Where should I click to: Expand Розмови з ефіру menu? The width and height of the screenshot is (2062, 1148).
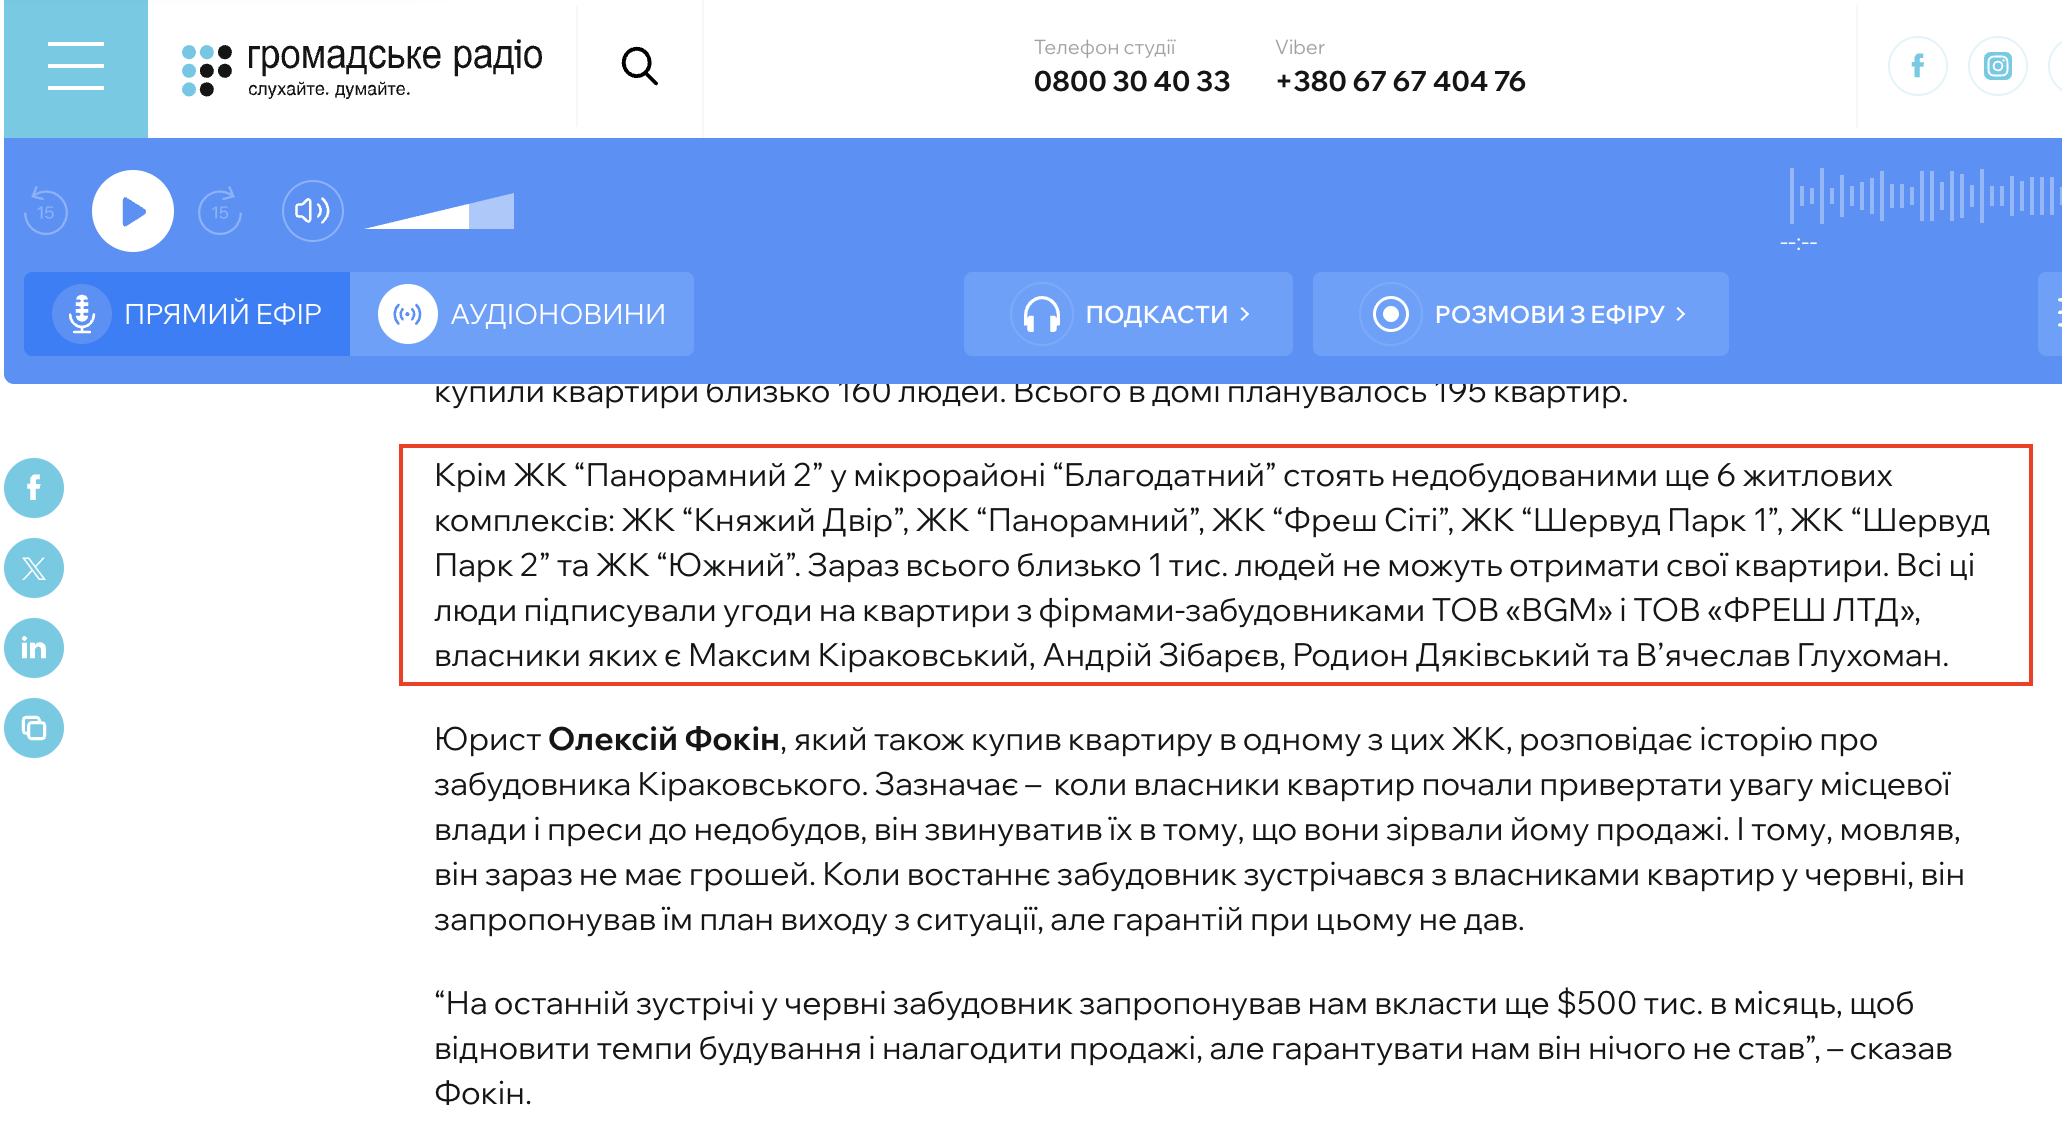(x=1520, y=314)
